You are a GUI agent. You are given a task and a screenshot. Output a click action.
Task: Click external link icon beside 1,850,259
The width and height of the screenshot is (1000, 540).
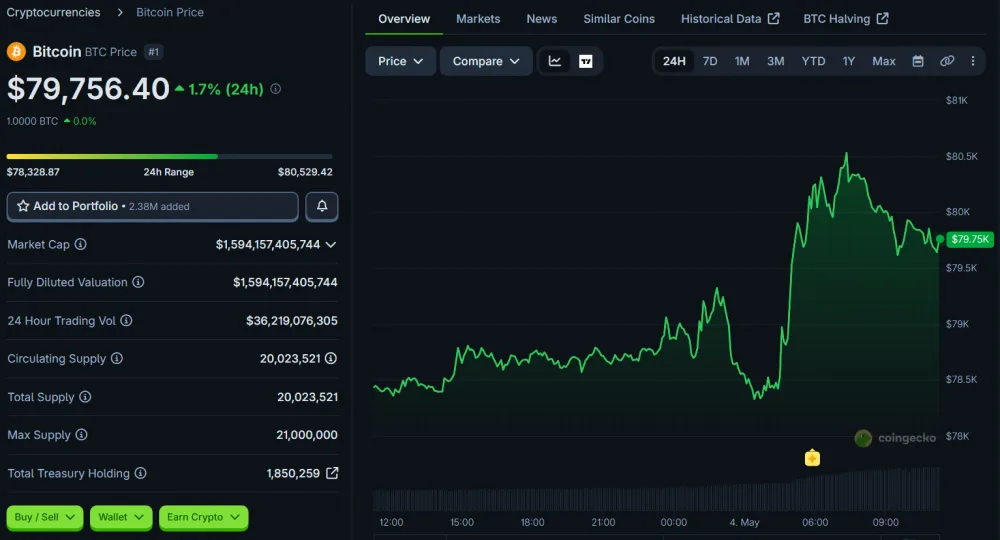(332, 473)
